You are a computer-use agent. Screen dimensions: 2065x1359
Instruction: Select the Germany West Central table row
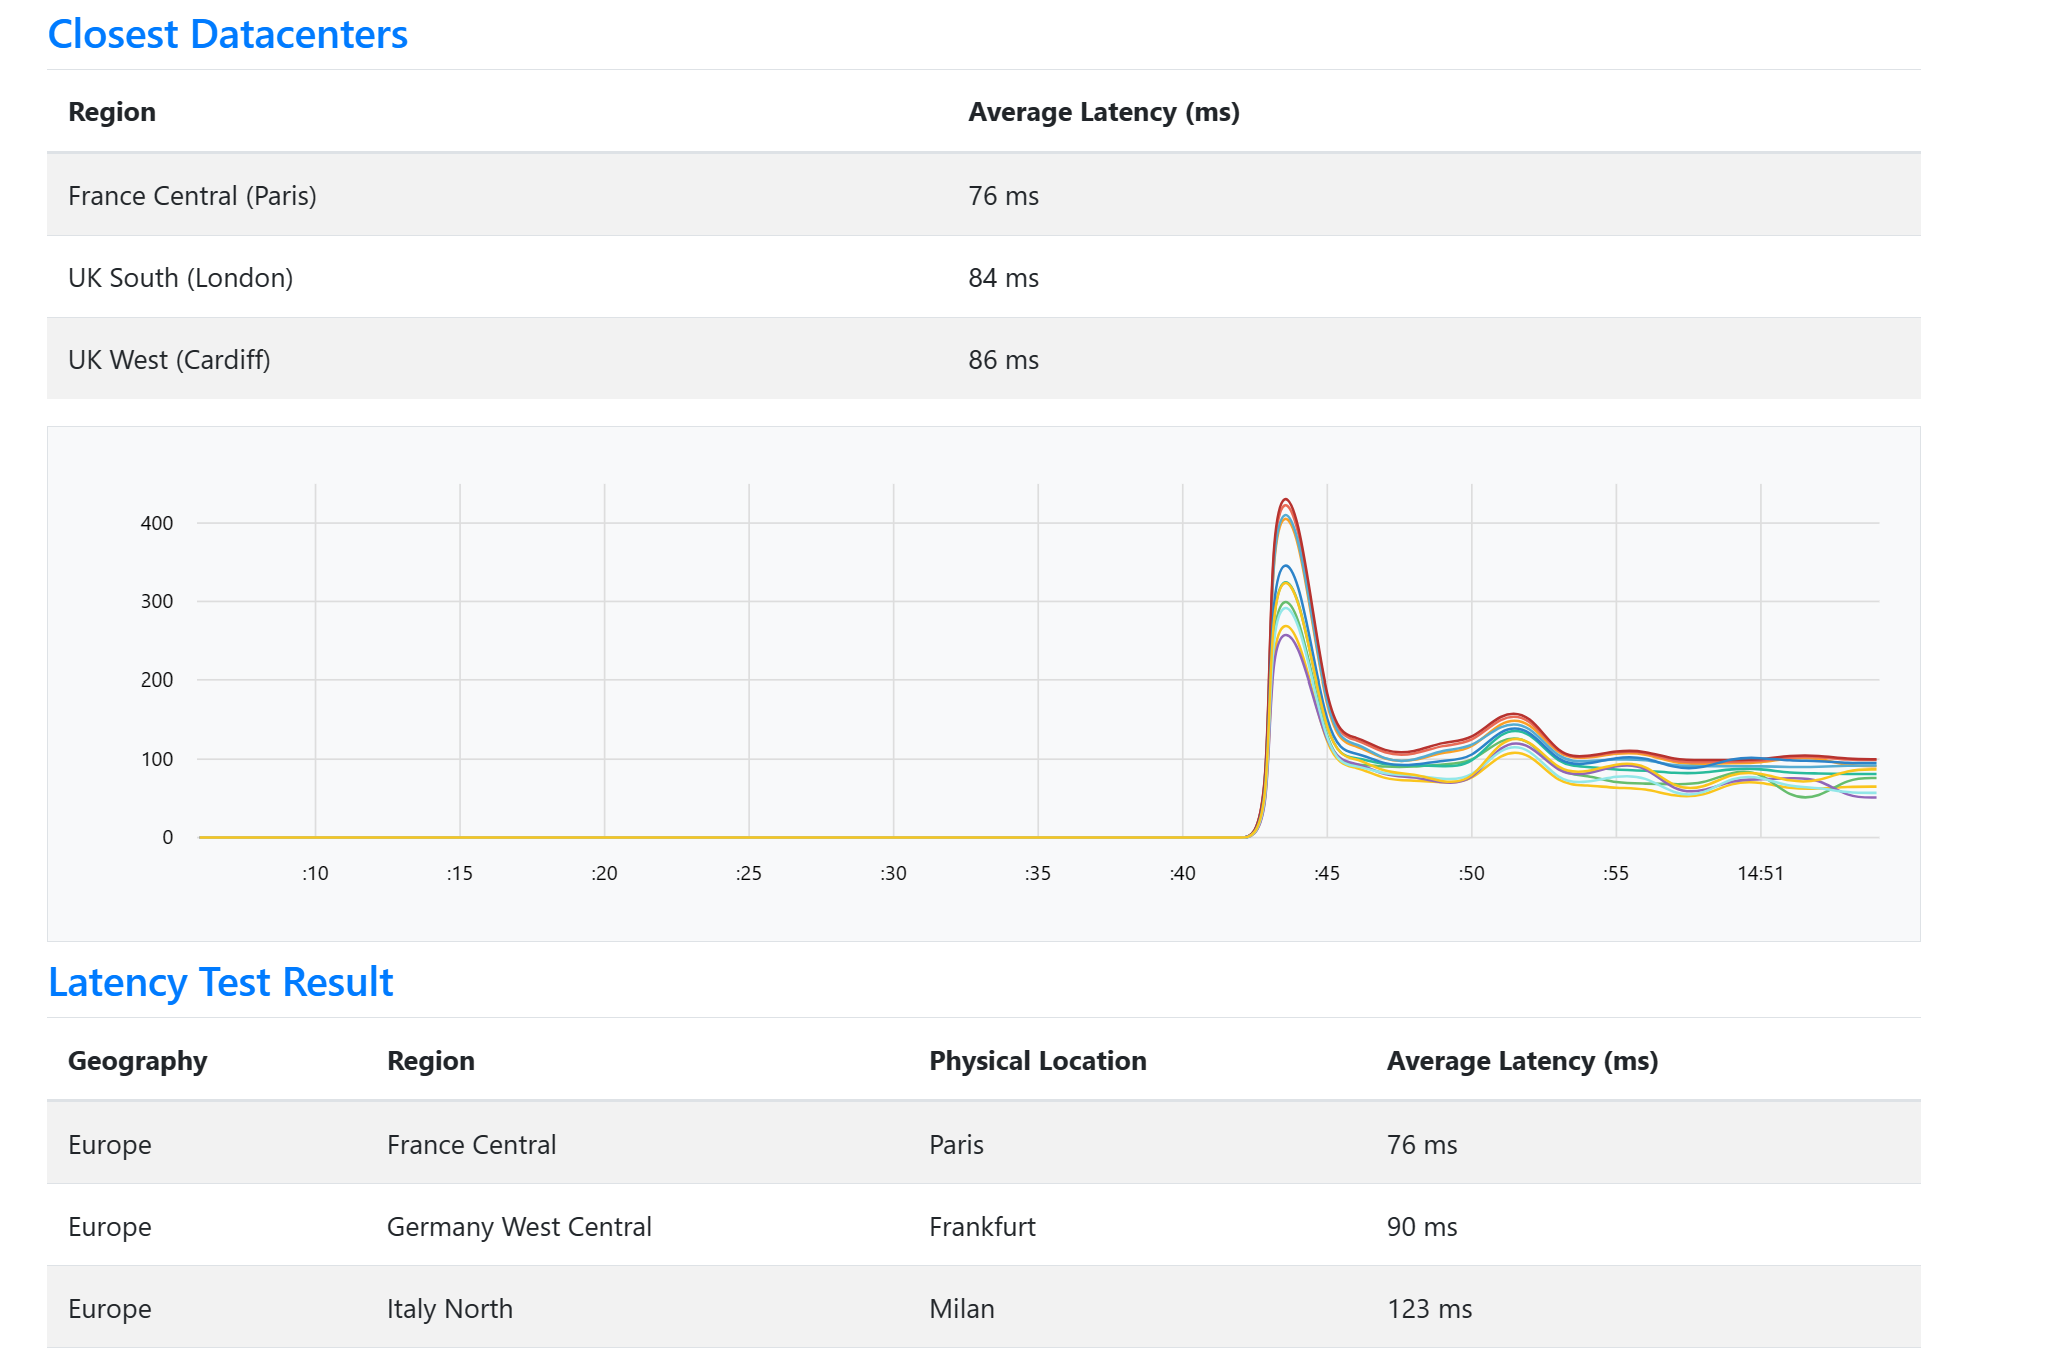519,1226
